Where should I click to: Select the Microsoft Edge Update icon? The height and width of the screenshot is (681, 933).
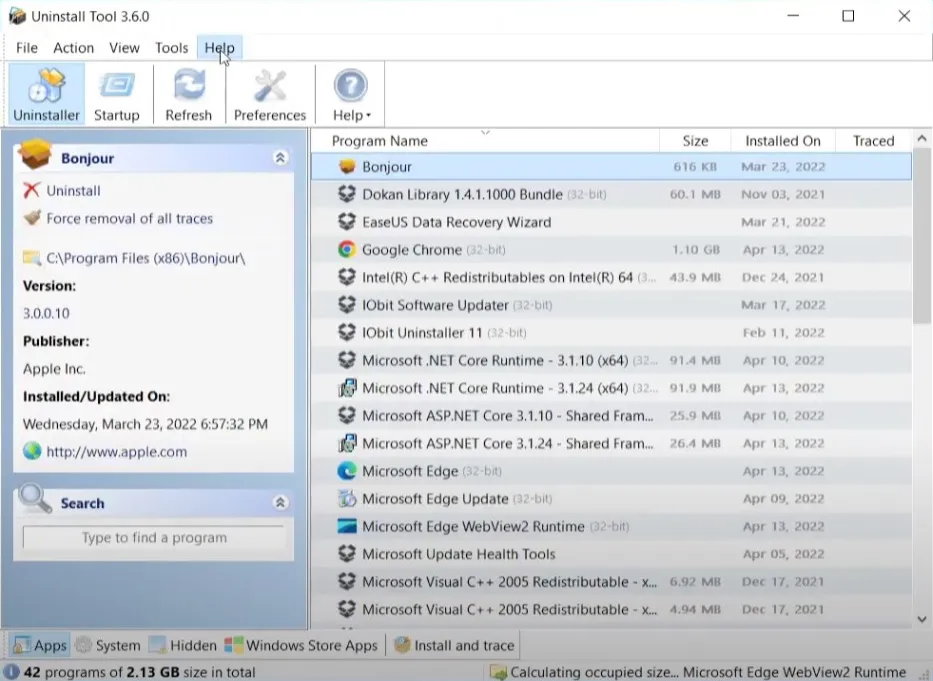347,499
